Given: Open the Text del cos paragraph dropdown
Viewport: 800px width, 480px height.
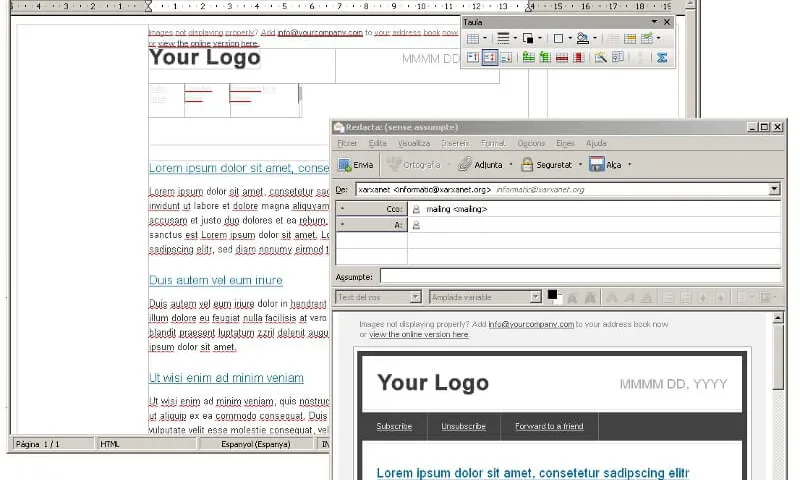Looking at the screenshot, I should point(417,297).
